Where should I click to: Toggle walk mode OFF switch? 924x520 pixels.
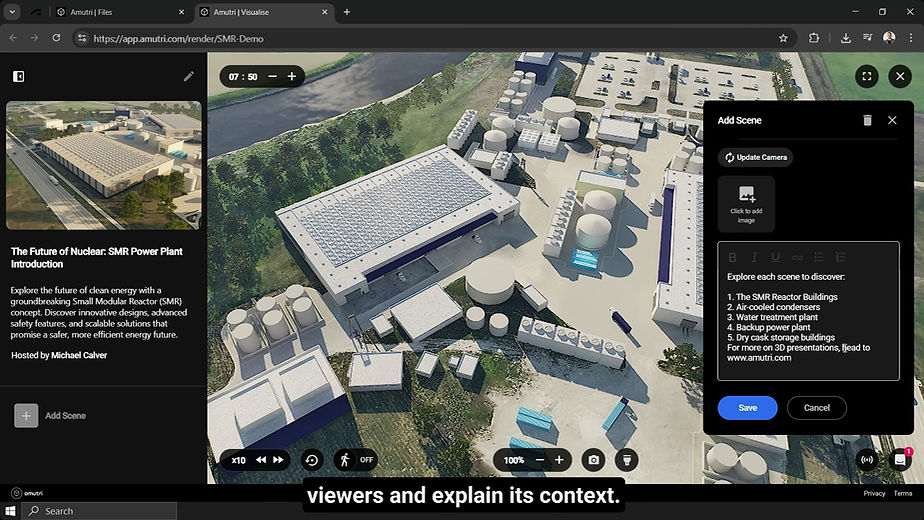(367, 460)
